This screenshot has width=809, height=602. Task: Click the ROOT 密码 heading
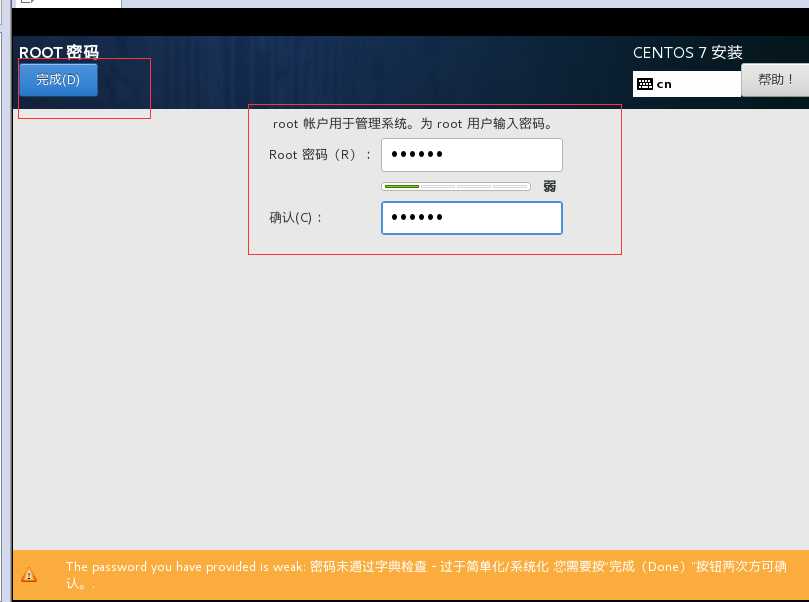[x=59, y=52]
